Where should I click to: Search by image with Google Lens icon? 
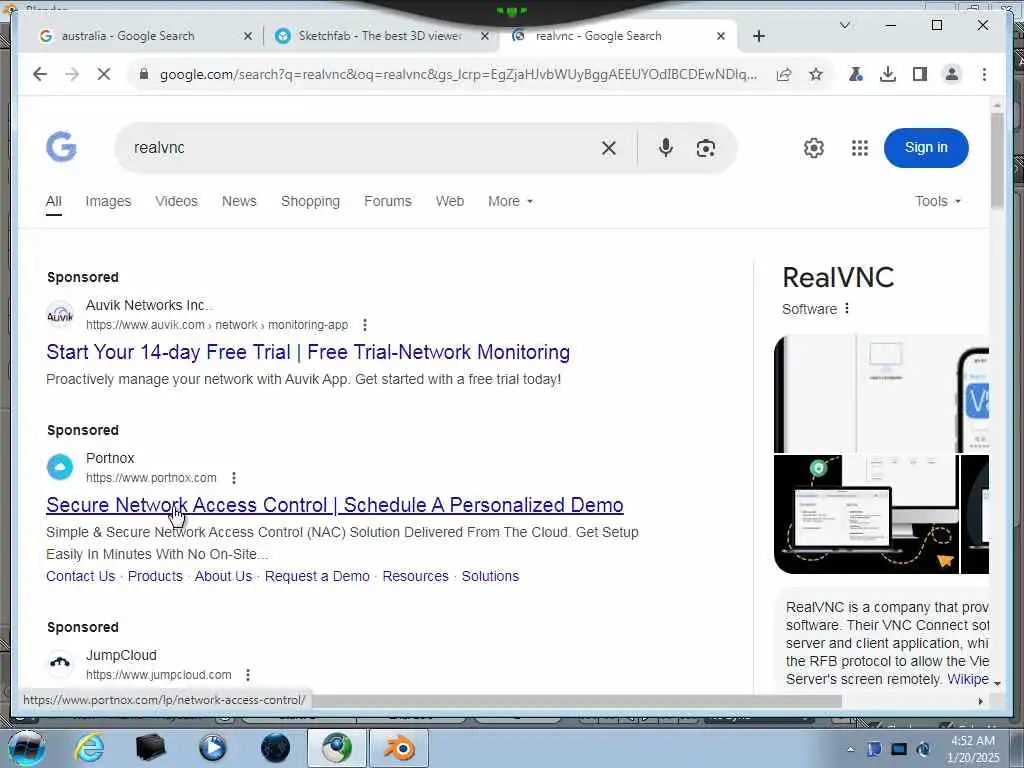[705, 148]
